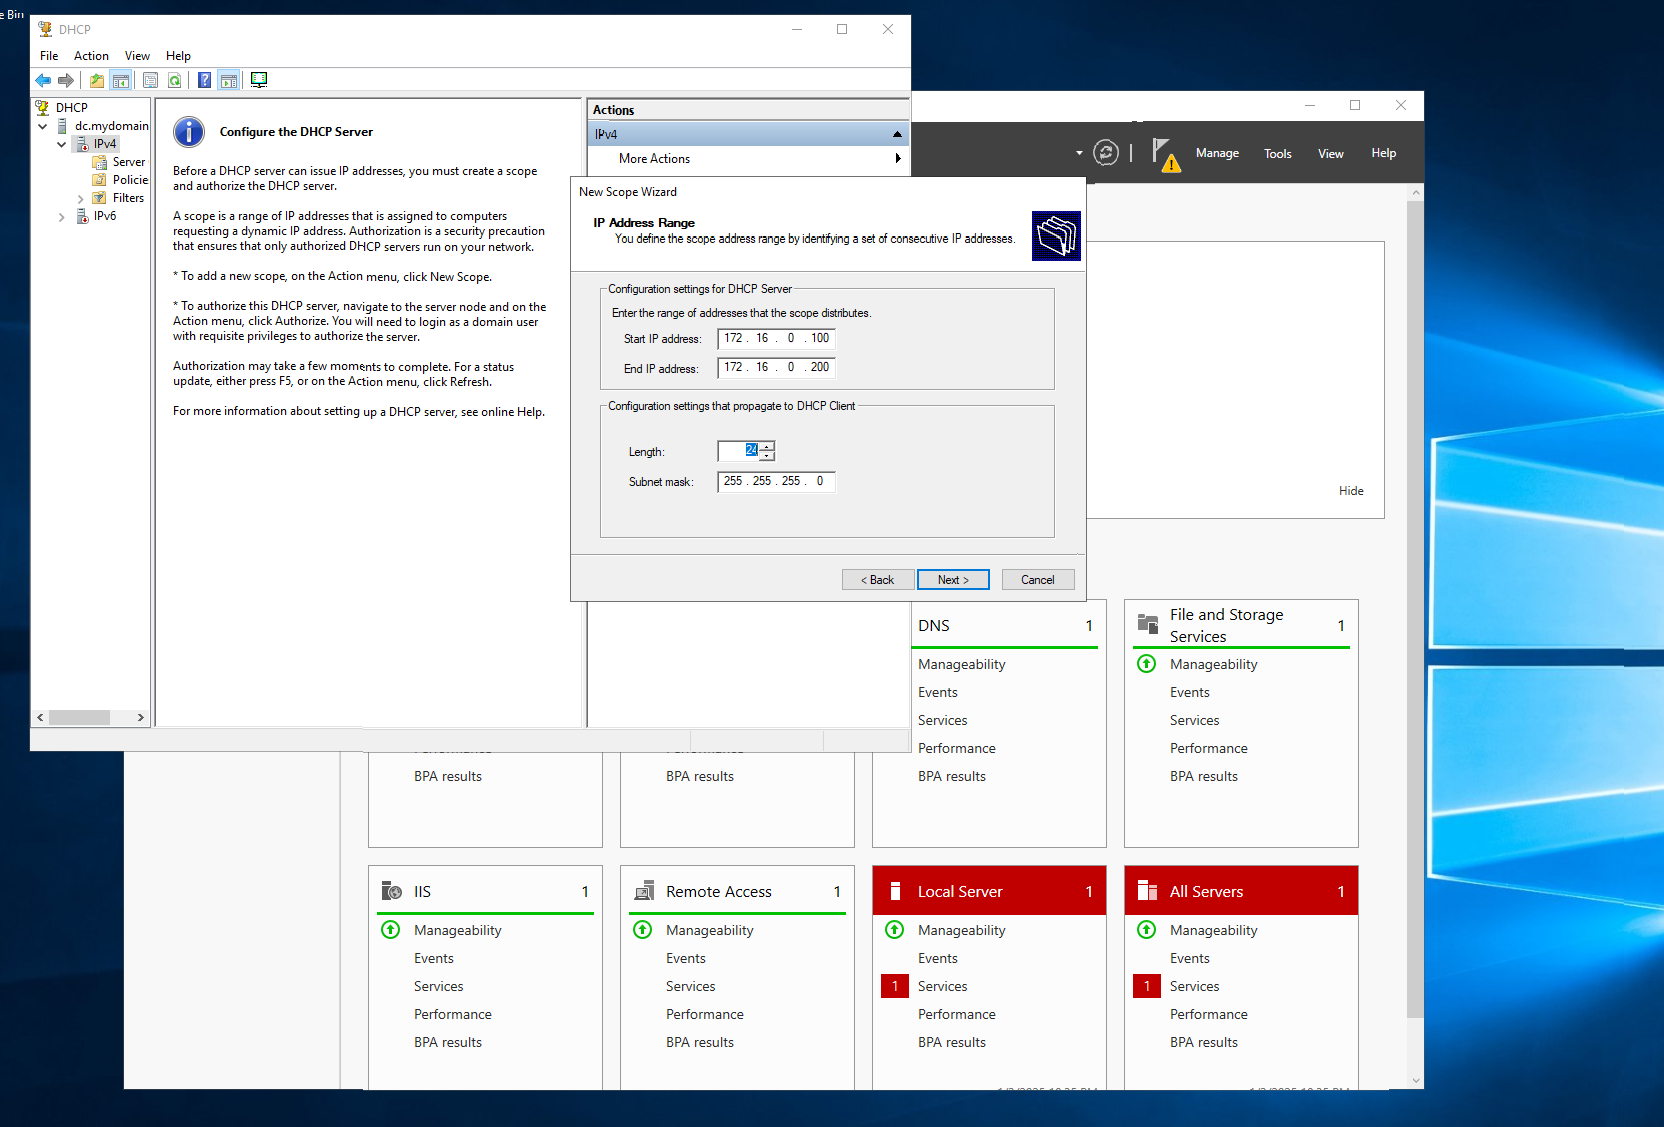Click the network monitor icon in DHCP toolbar

[259, 80]
